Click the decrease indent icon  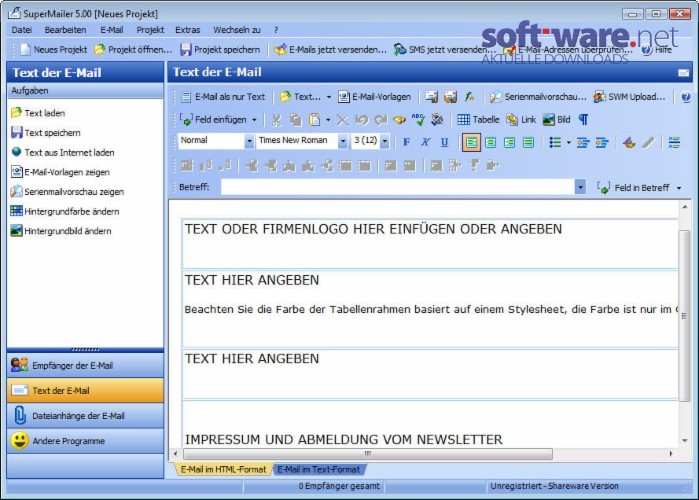(x=582, y=143)
